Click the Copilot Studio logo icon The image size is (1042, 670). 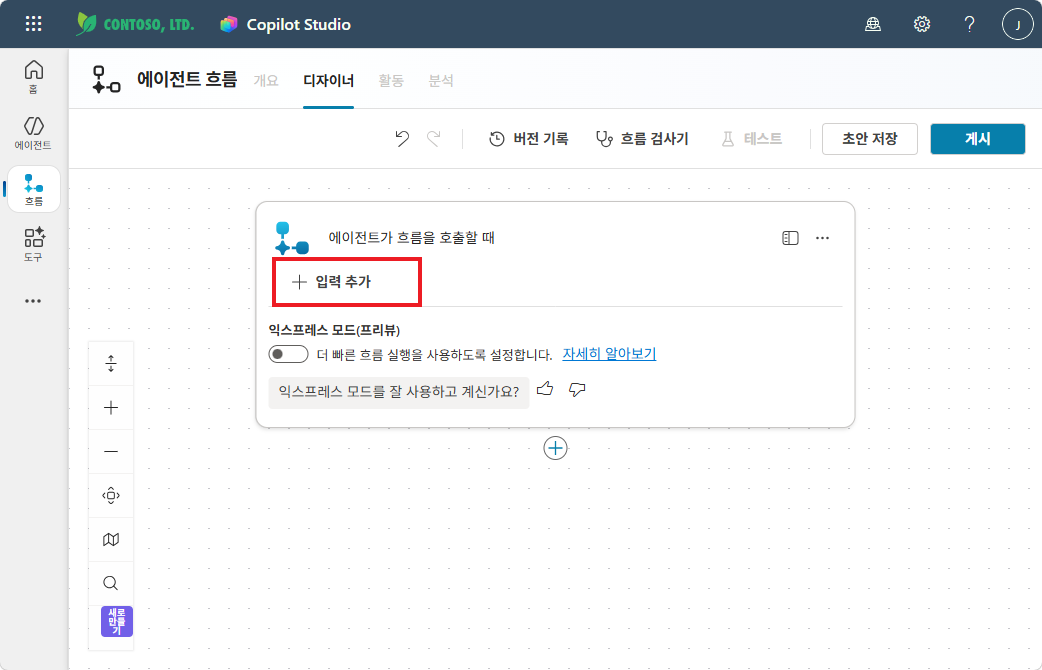[229, 25]
